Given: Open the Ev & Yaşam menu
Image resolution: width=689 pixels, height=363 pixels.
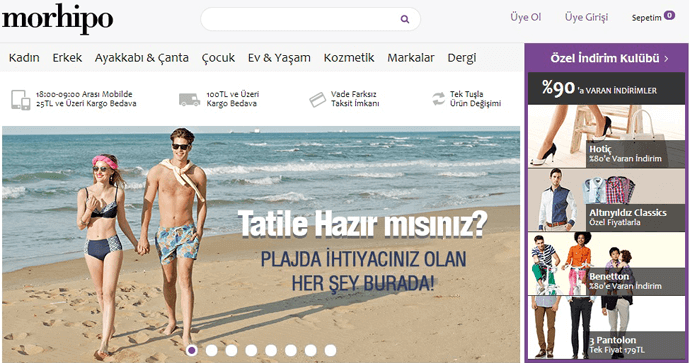Looking at the screenshot, I should pos(279,58).
